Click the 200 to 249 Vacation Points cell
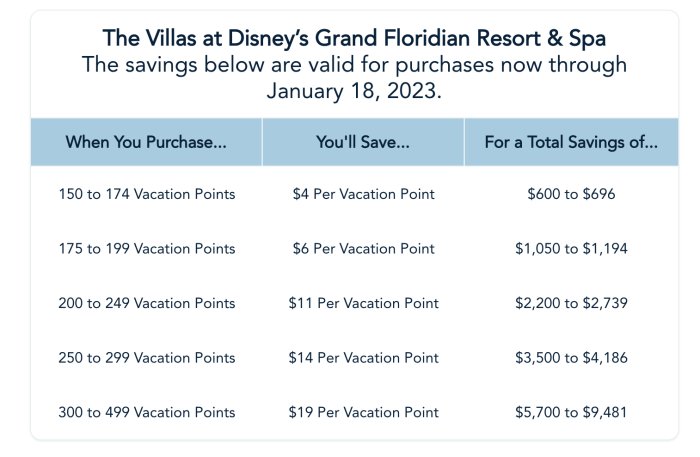The image size is (700, 457). 147,303
